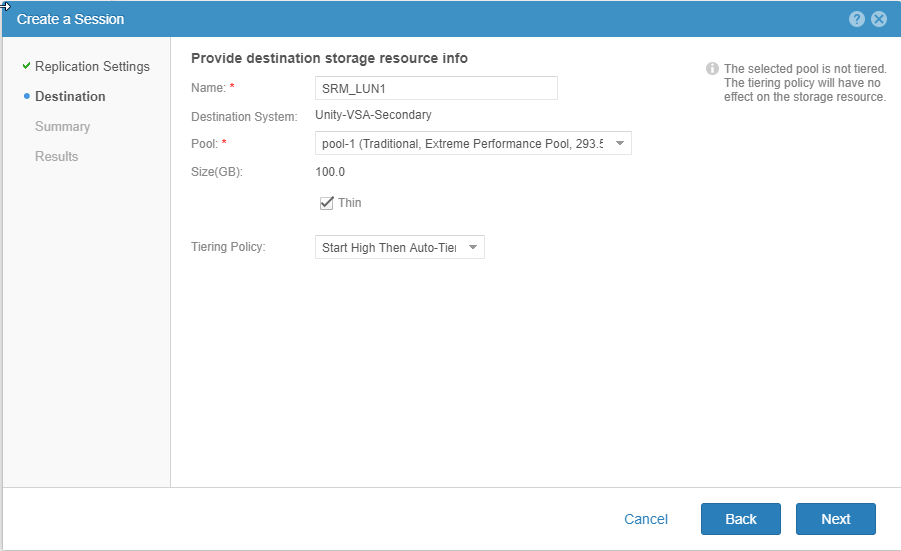Click the Cancel link
The width and height of the screenshot is (901, 551).
(645, 519)
